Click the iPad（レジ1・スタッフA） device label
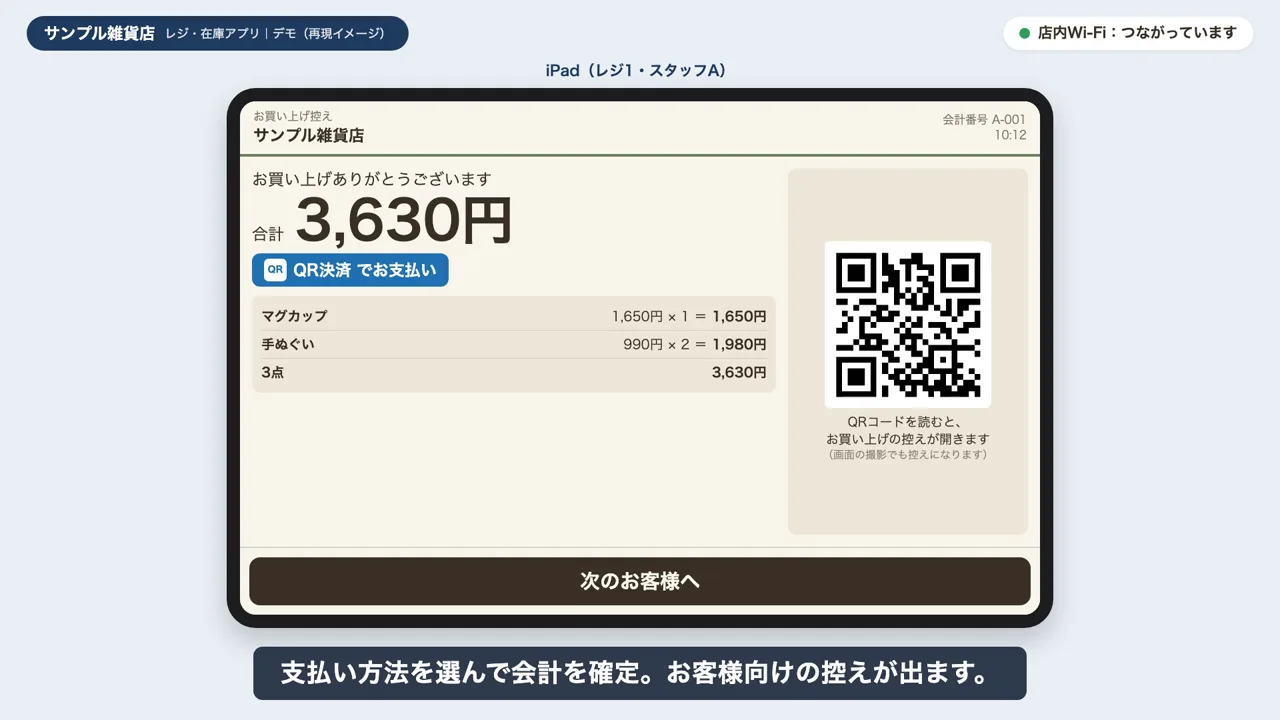Viewport: 1280px width, 720px height. pos(636,70)
